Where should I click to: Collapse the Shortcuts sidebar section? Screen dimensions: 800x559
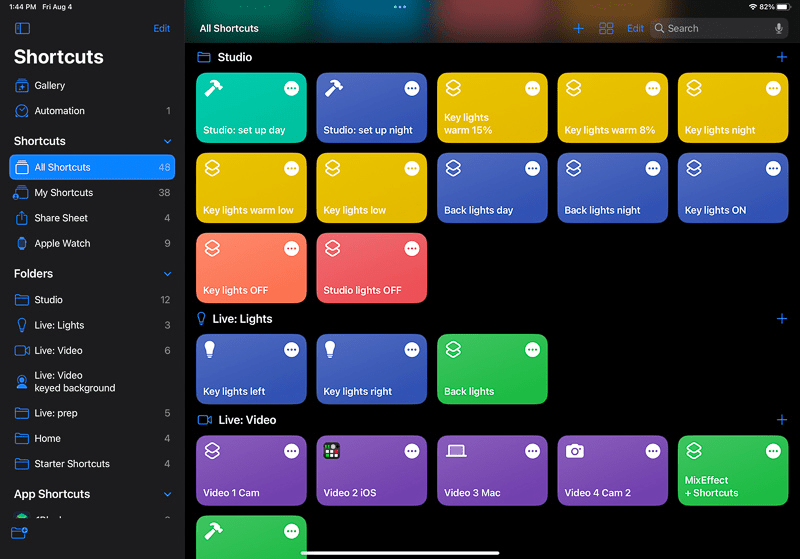point(167,141)
